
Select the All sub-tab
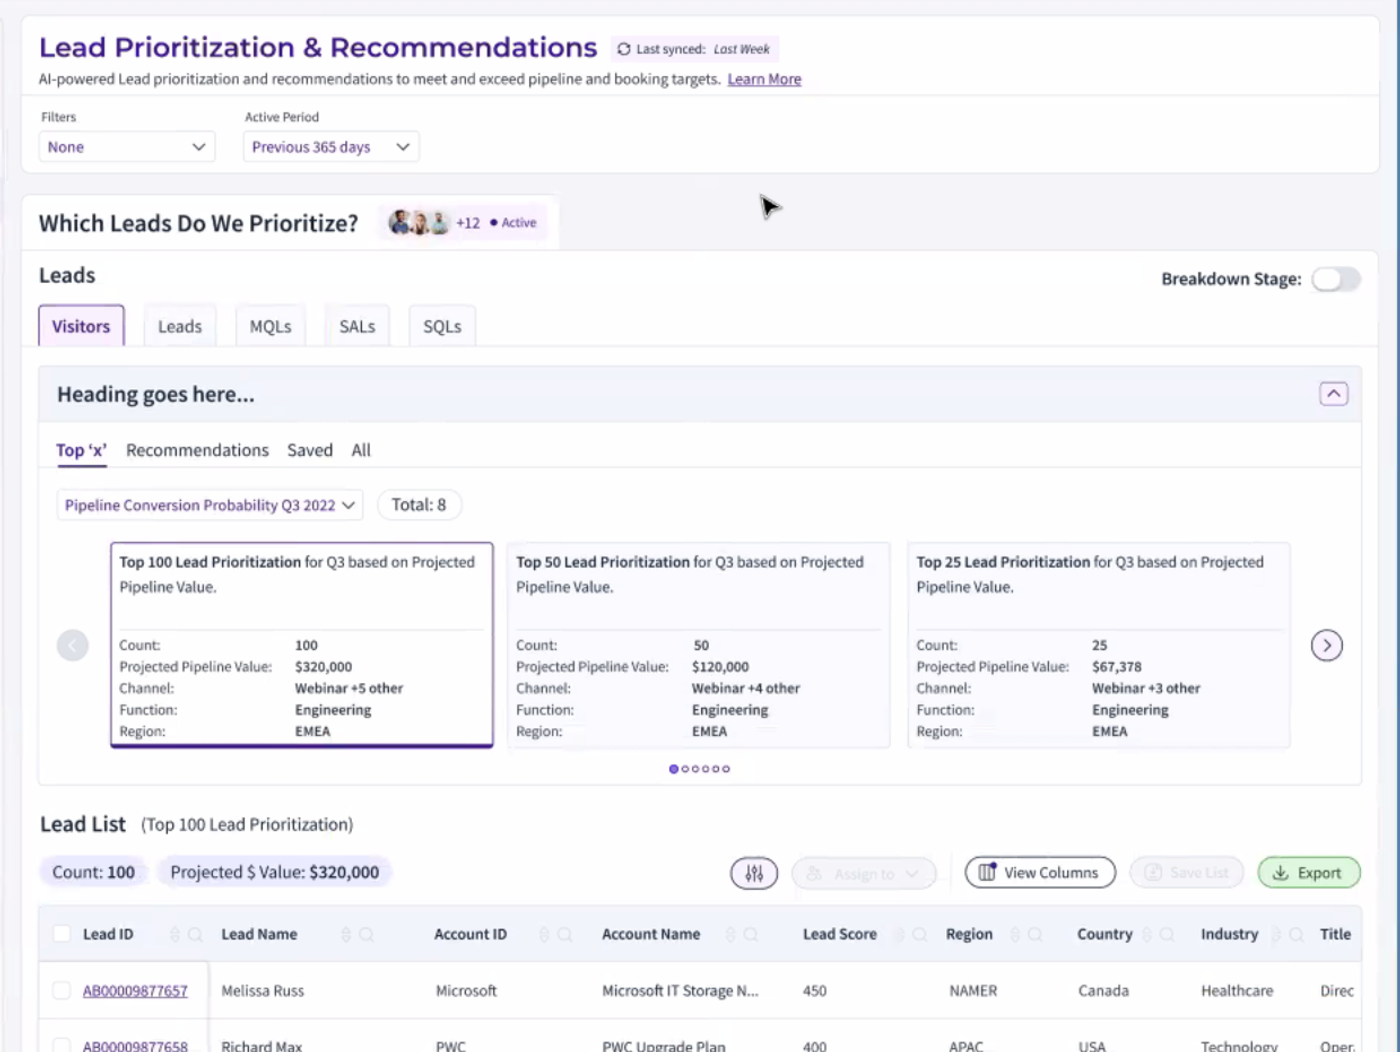[361, 450]
